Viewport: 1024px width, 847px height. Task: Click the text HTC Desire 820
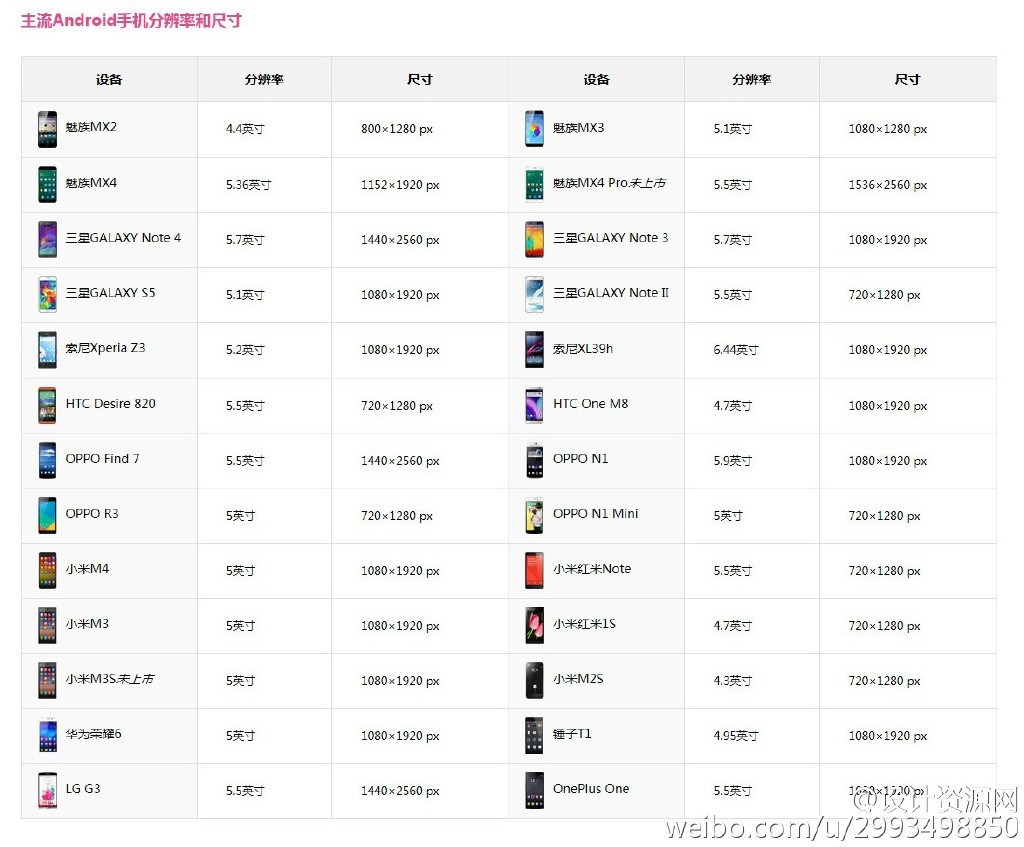[110, 404]
